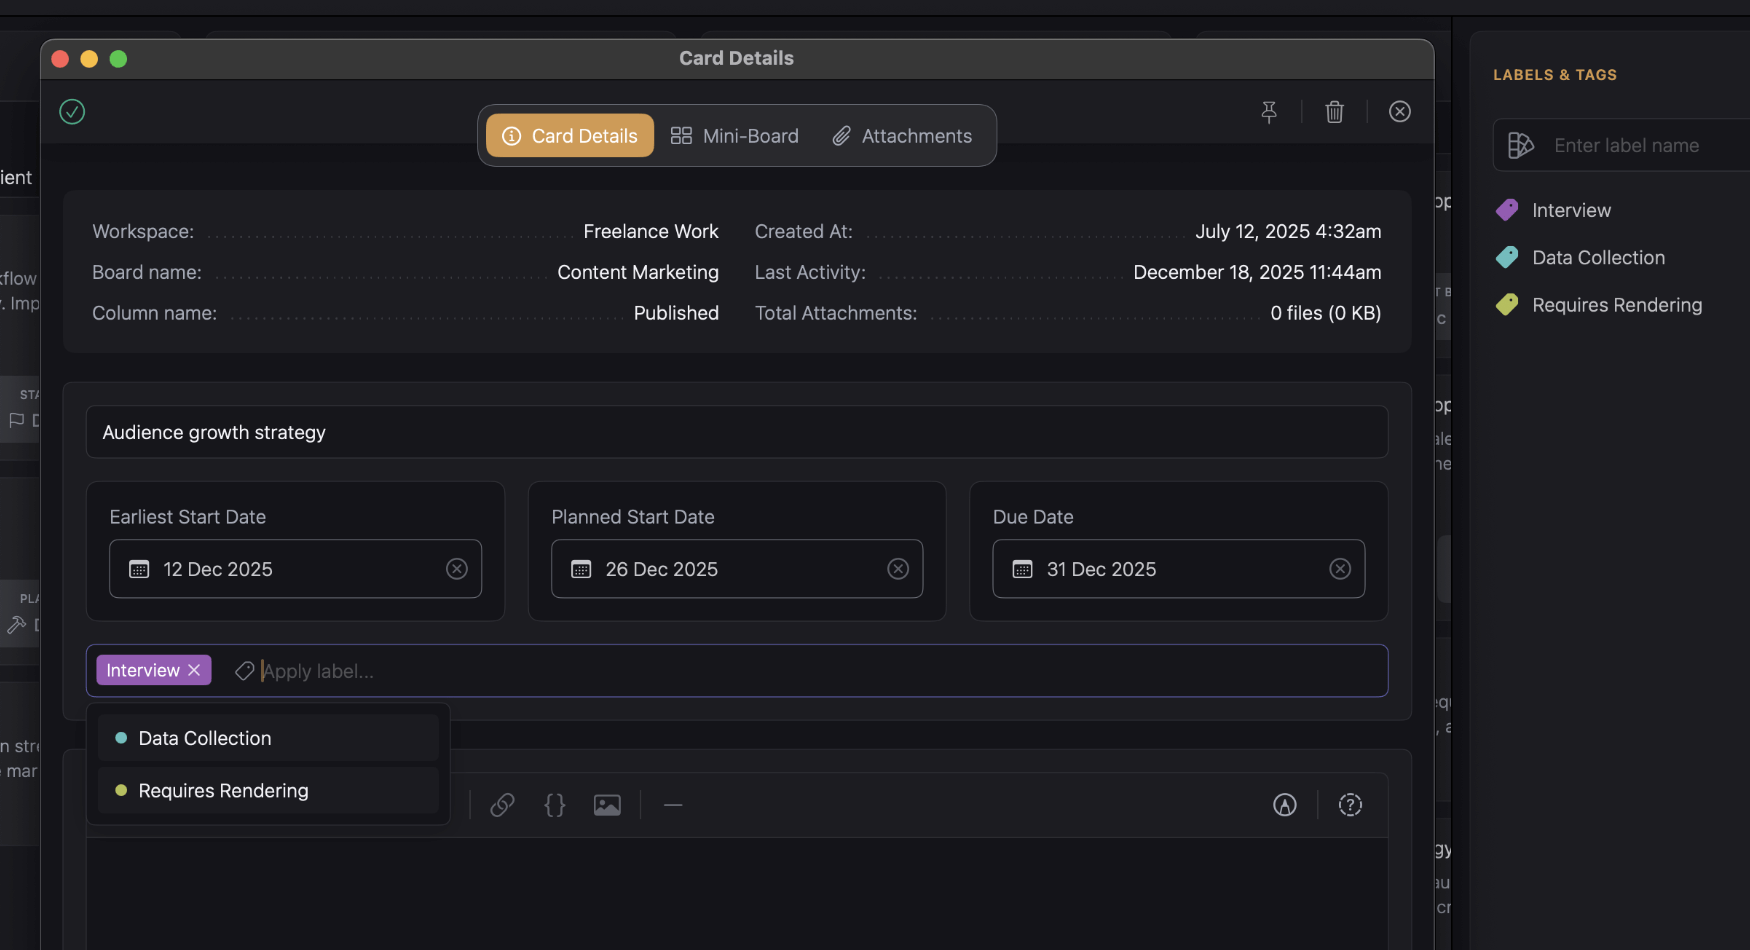This screenshot has height=950, width=1750.
Task: Clear the Earliest Start Date value
Action: [x=457, y=569]
